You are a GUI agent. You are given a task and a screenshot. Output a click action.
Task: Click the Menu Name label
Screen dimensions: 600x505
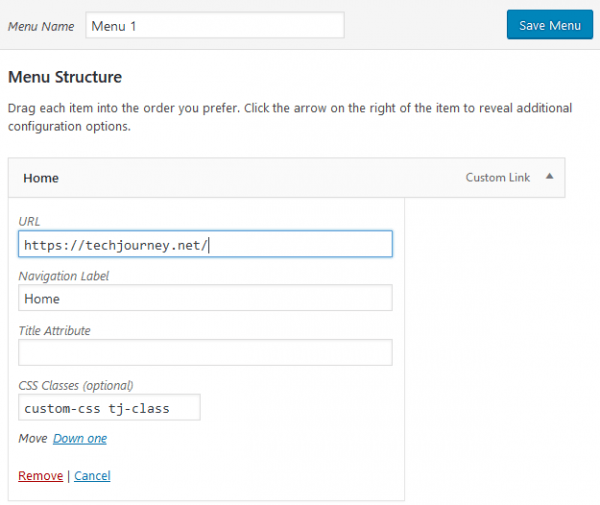click(x=41, y=26)
